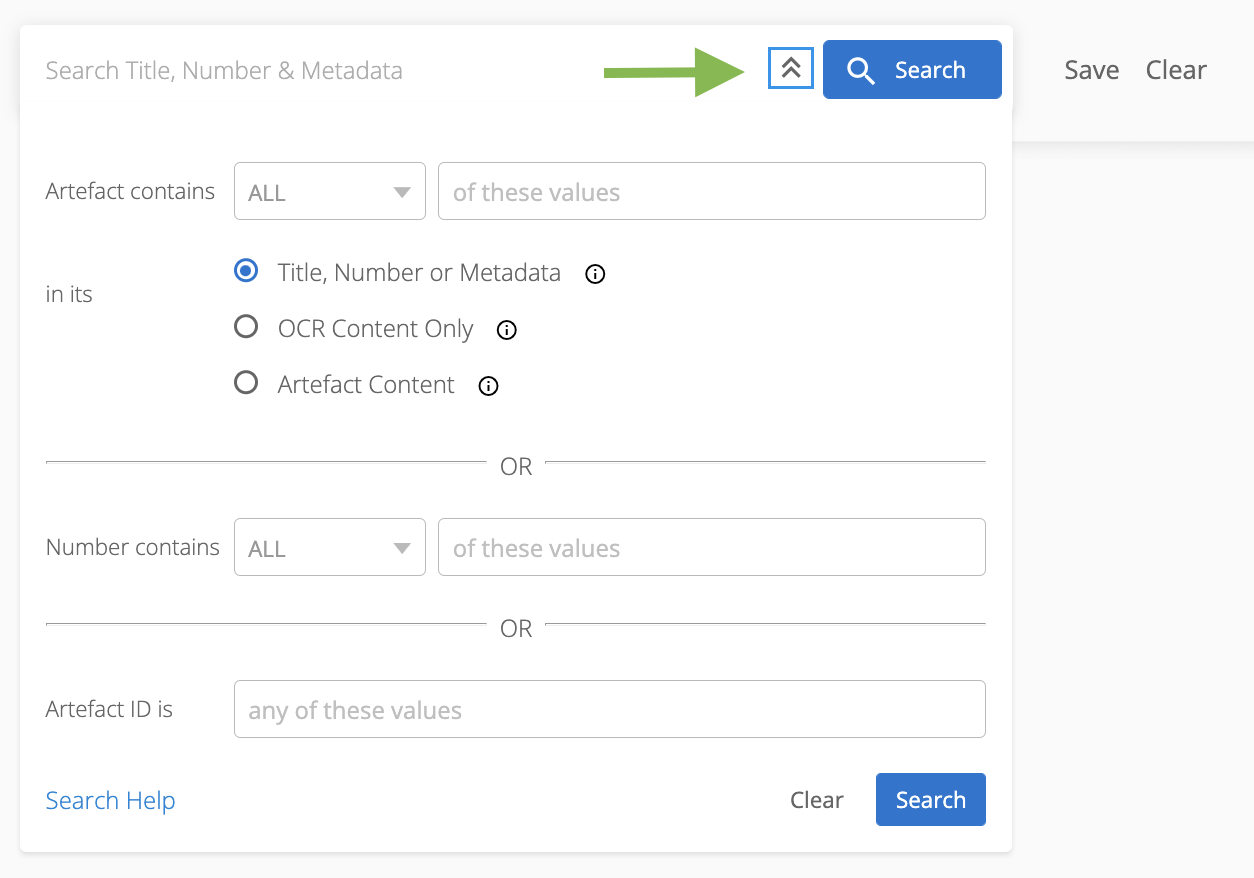Select Title, Number or Metadata radio option

click(246, 271)
